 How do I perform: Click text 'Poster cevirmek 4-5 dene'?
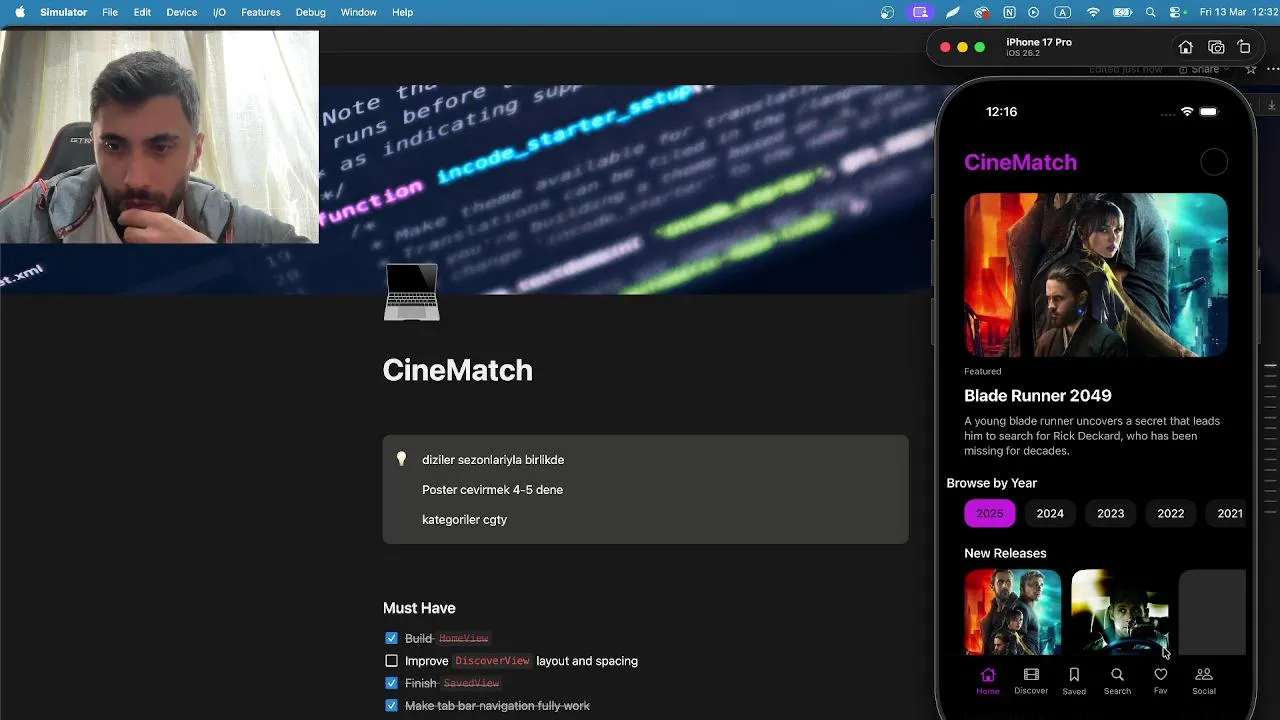tap(492, 490)
